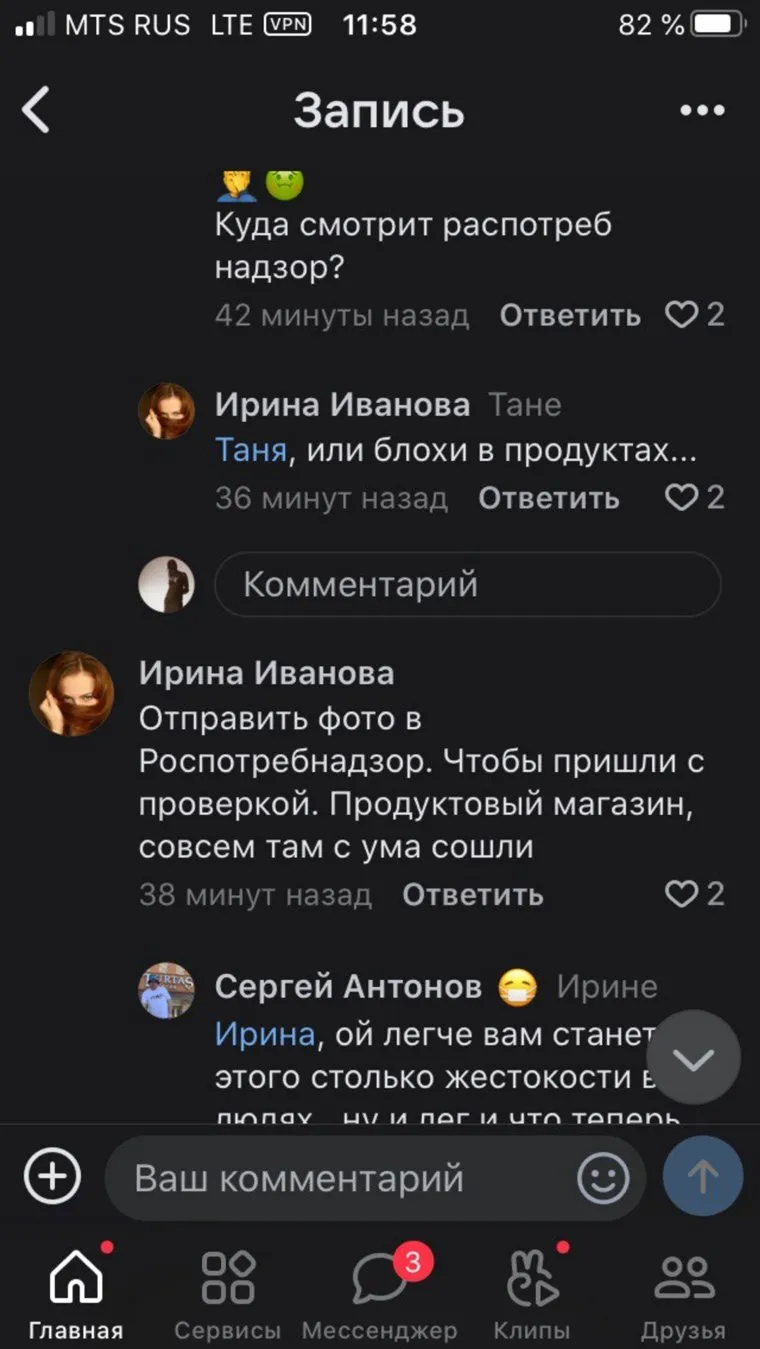The image size is (760, 1349).
Task: Open the emoji smiley picker
Action: [603, 1178]
